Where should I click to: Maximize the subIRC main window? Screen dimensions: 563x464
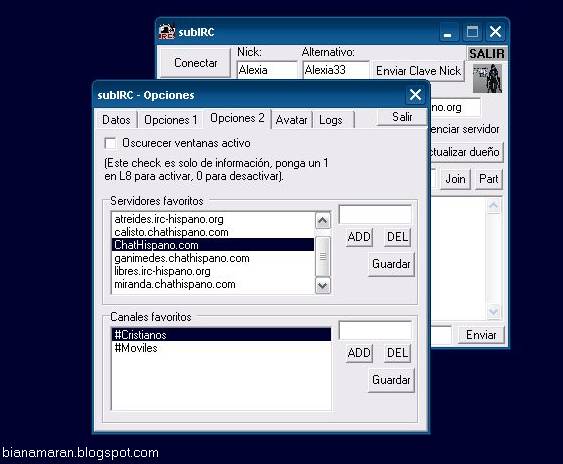472,32
